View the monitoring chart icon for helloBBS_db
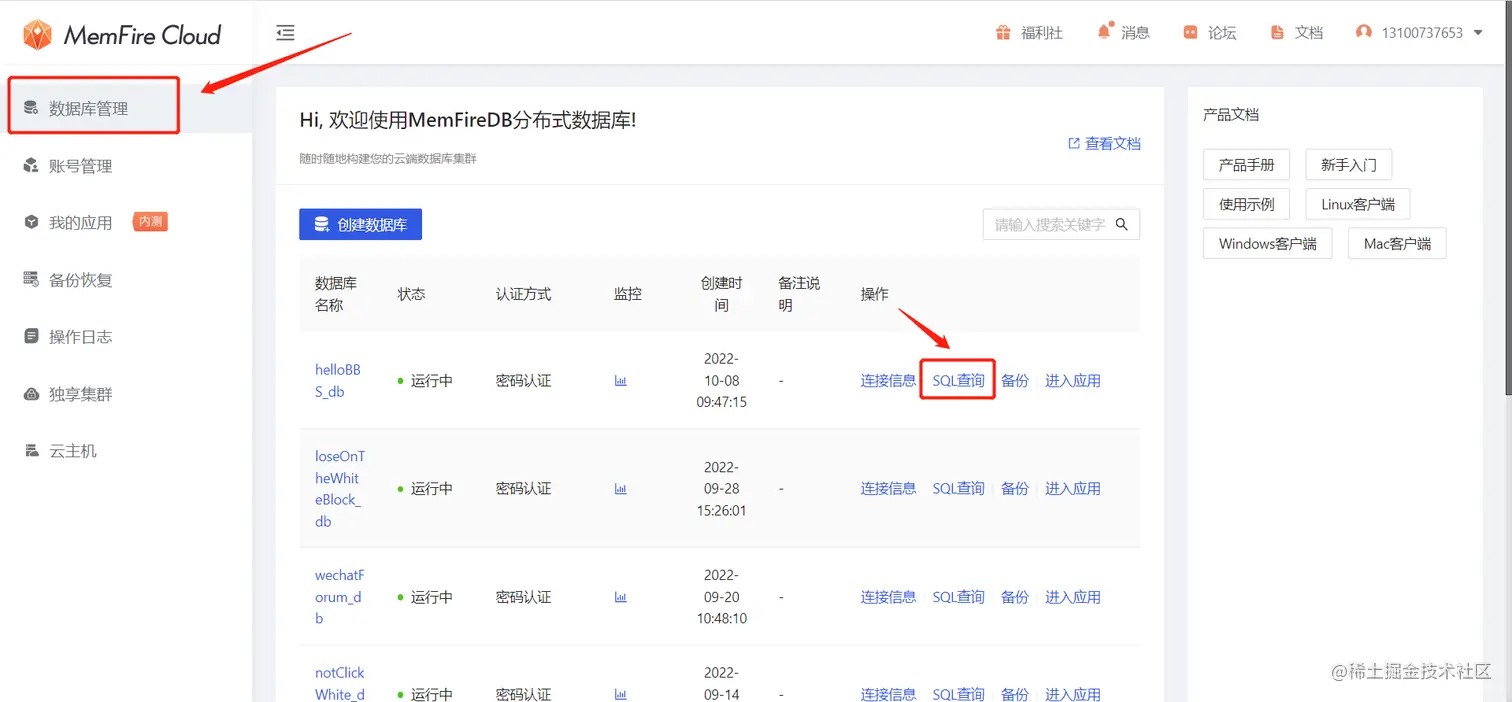The image size is (1512, 702). (x=621, y=381)
